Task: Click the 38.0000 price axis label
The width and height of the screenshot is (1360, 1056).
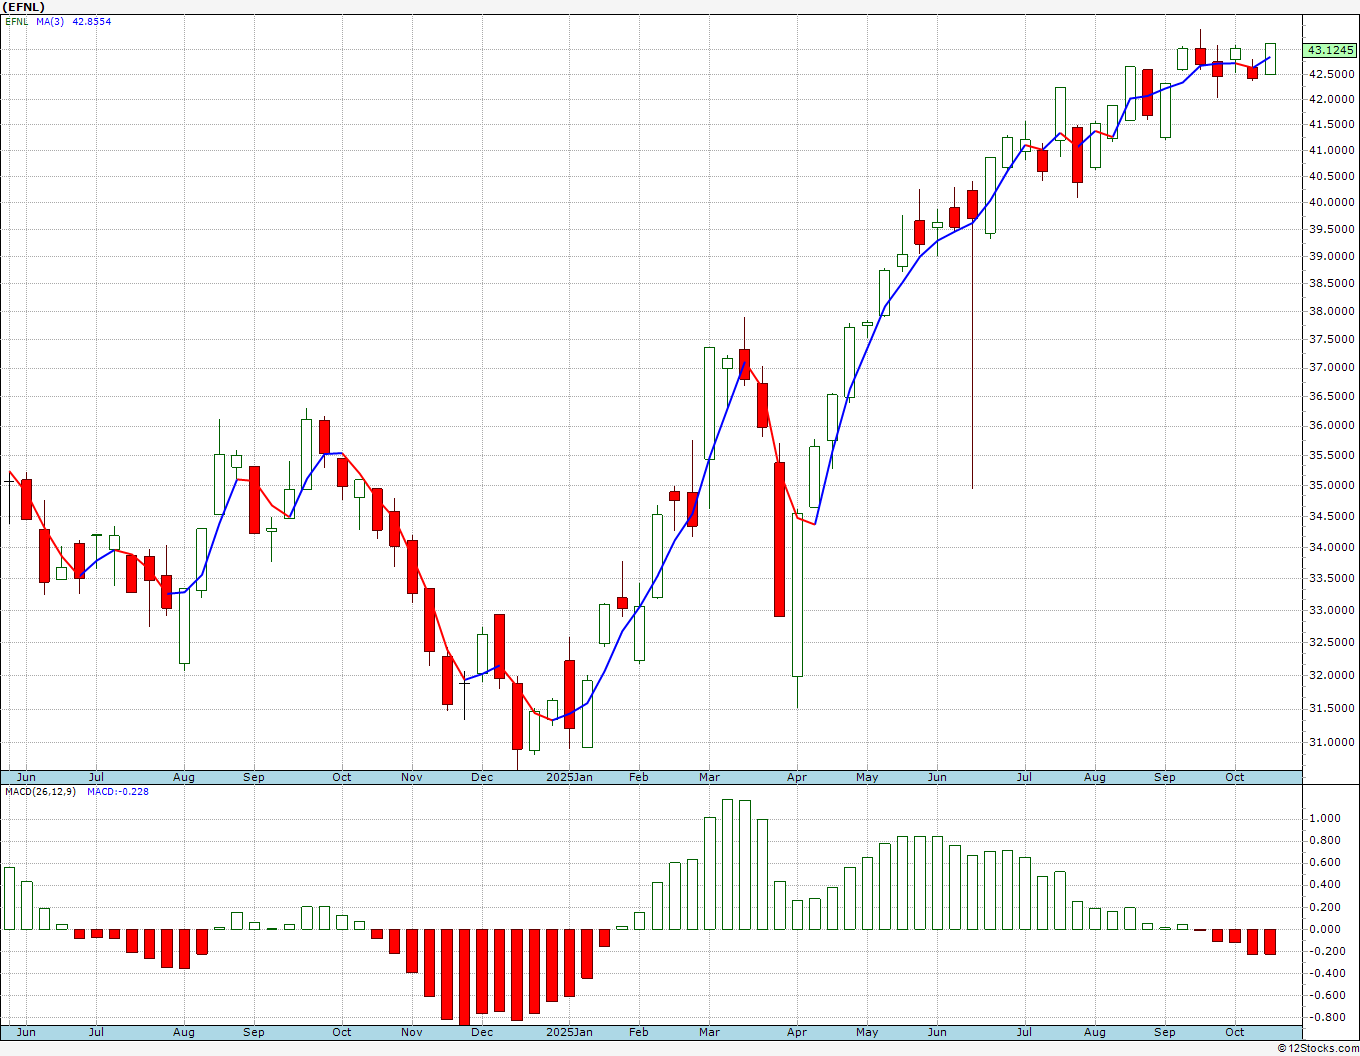Action: coord(1334,311)
